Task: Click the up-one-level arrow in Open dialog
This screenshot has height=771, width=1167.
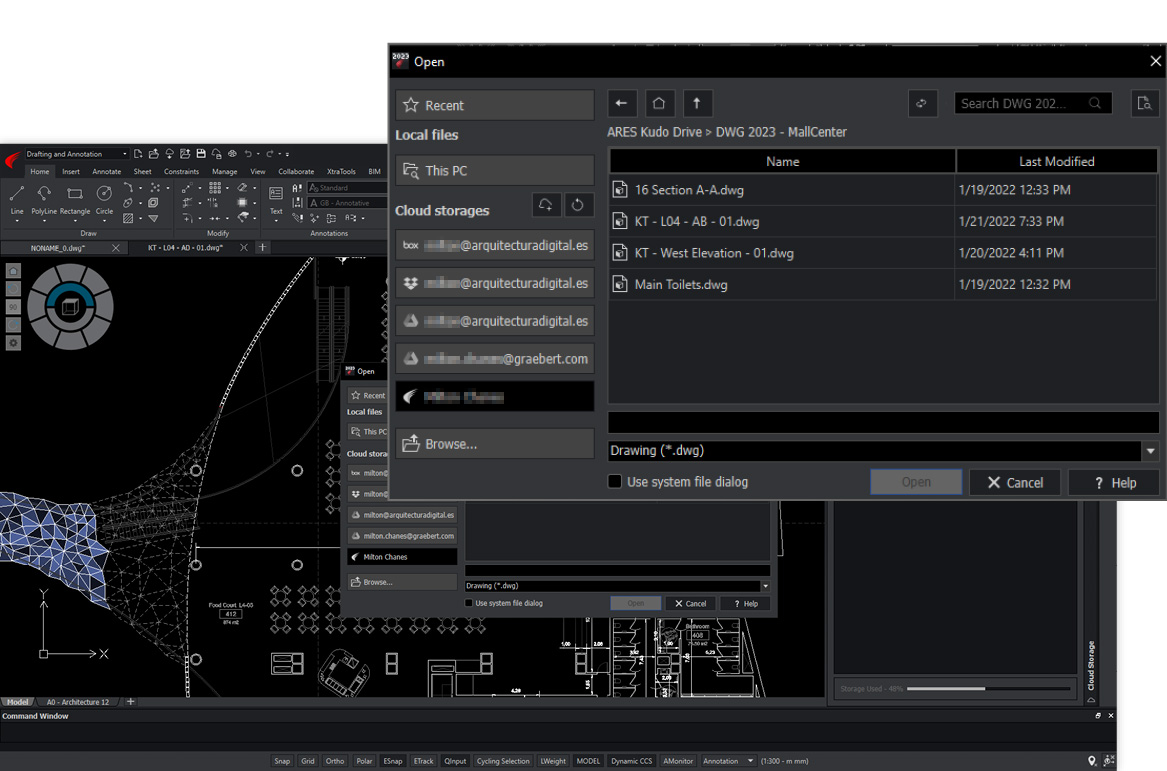Action: tap(697, 103)
